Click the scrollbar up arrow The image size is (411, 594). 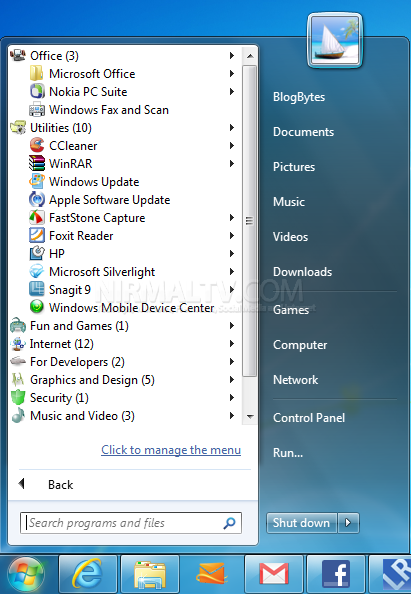(250, 56)
